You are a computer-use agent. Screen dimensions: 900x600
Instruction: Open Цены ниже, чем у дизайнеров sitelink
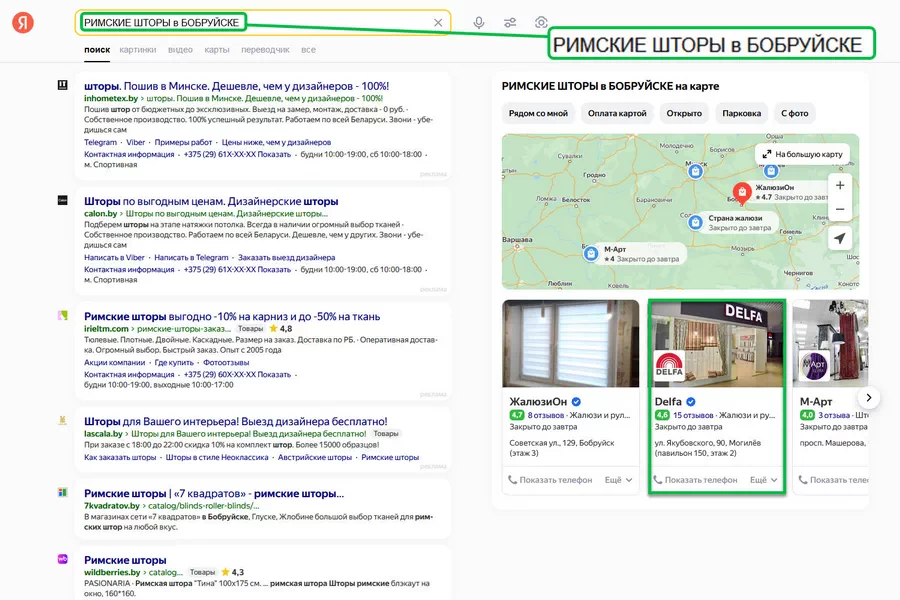click(276, 142)
